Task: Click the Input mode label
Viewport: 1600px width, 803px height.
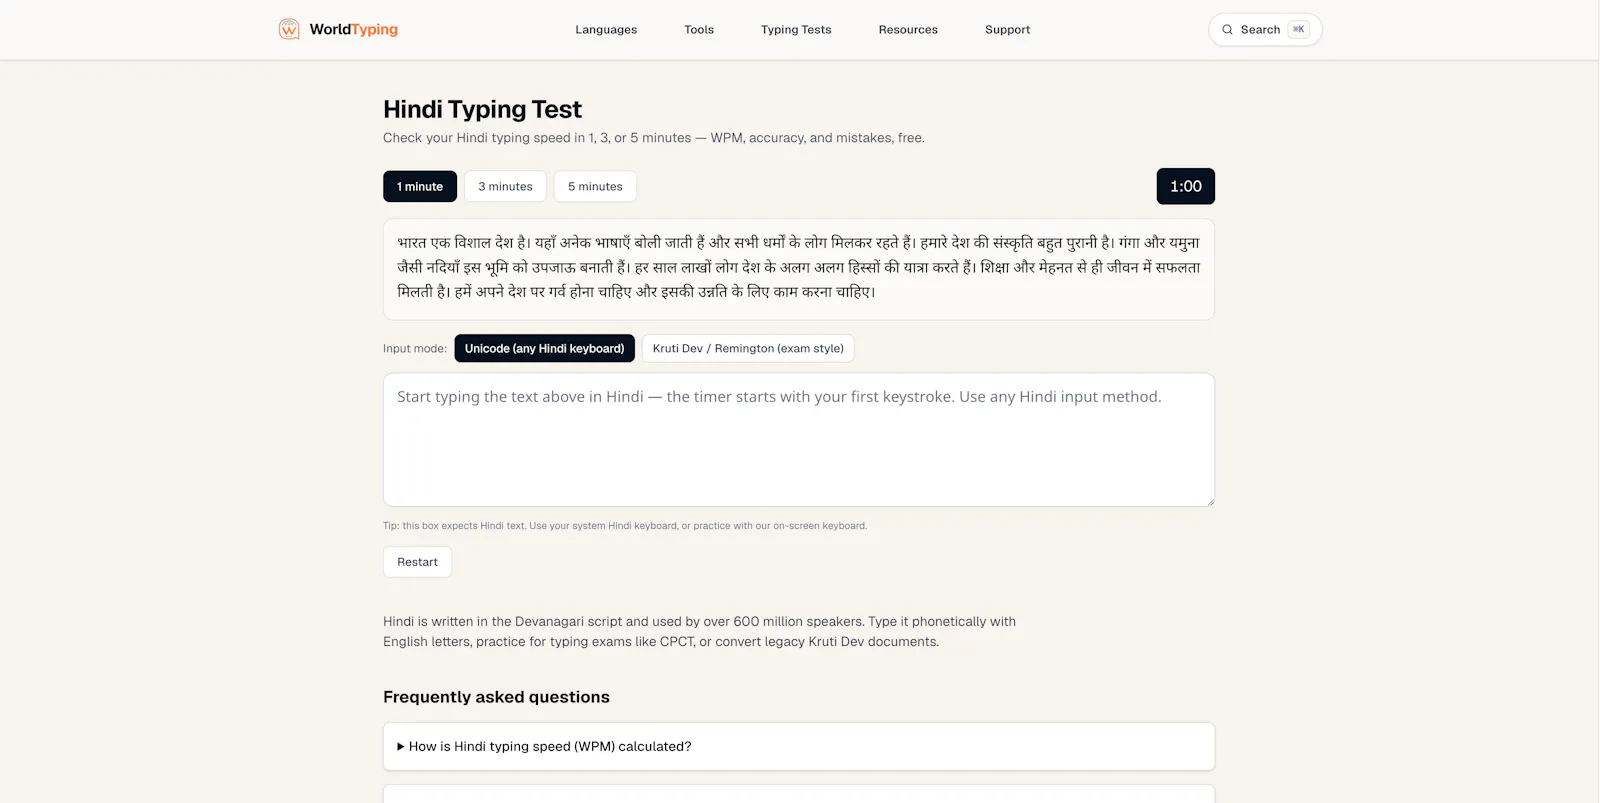Action: coord(415,349)
